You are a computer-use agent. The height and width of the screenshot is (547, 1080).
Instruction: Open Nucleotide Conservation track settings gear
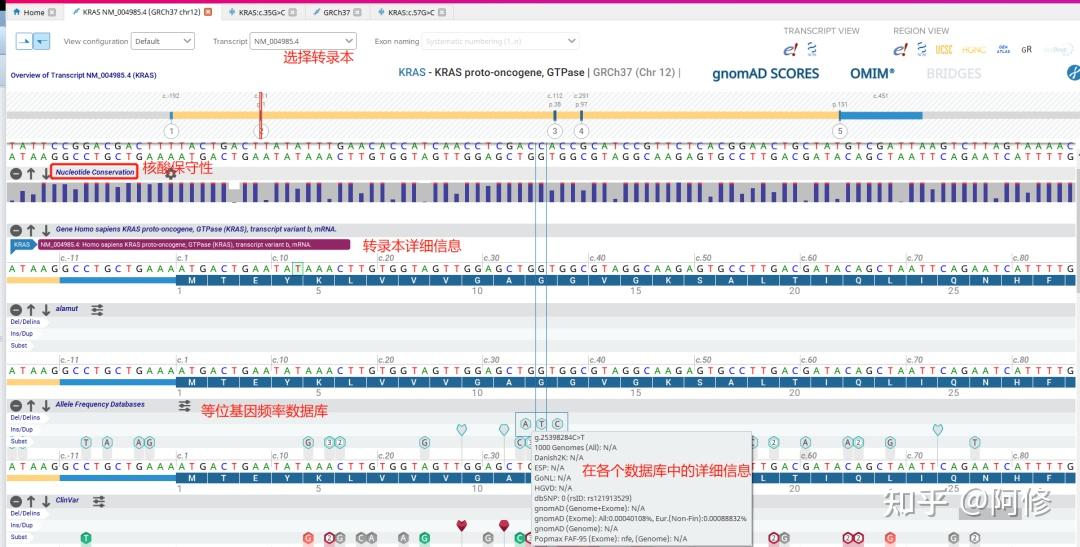pos(170,173)
